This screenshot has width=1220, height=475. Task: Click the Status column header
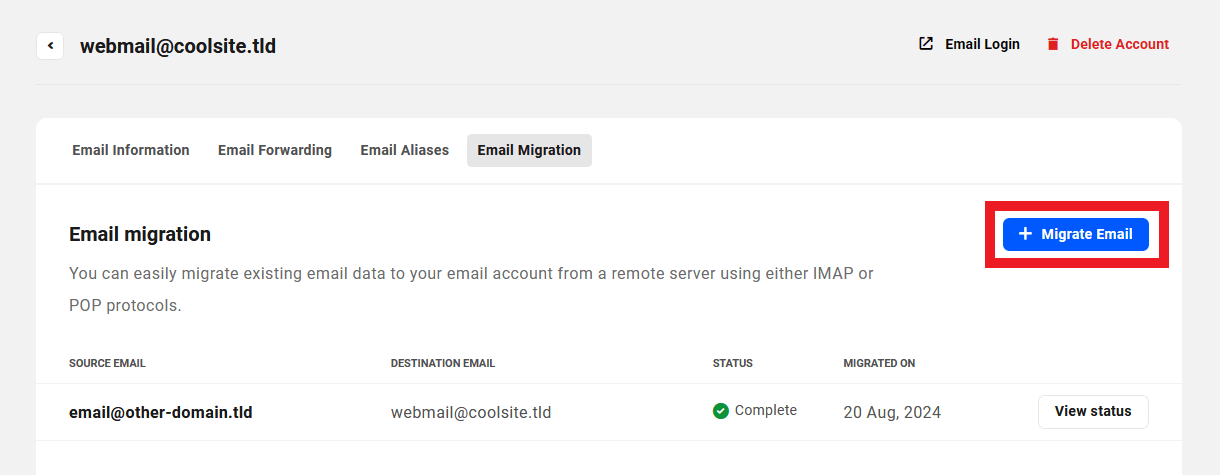tap(733, 363)
